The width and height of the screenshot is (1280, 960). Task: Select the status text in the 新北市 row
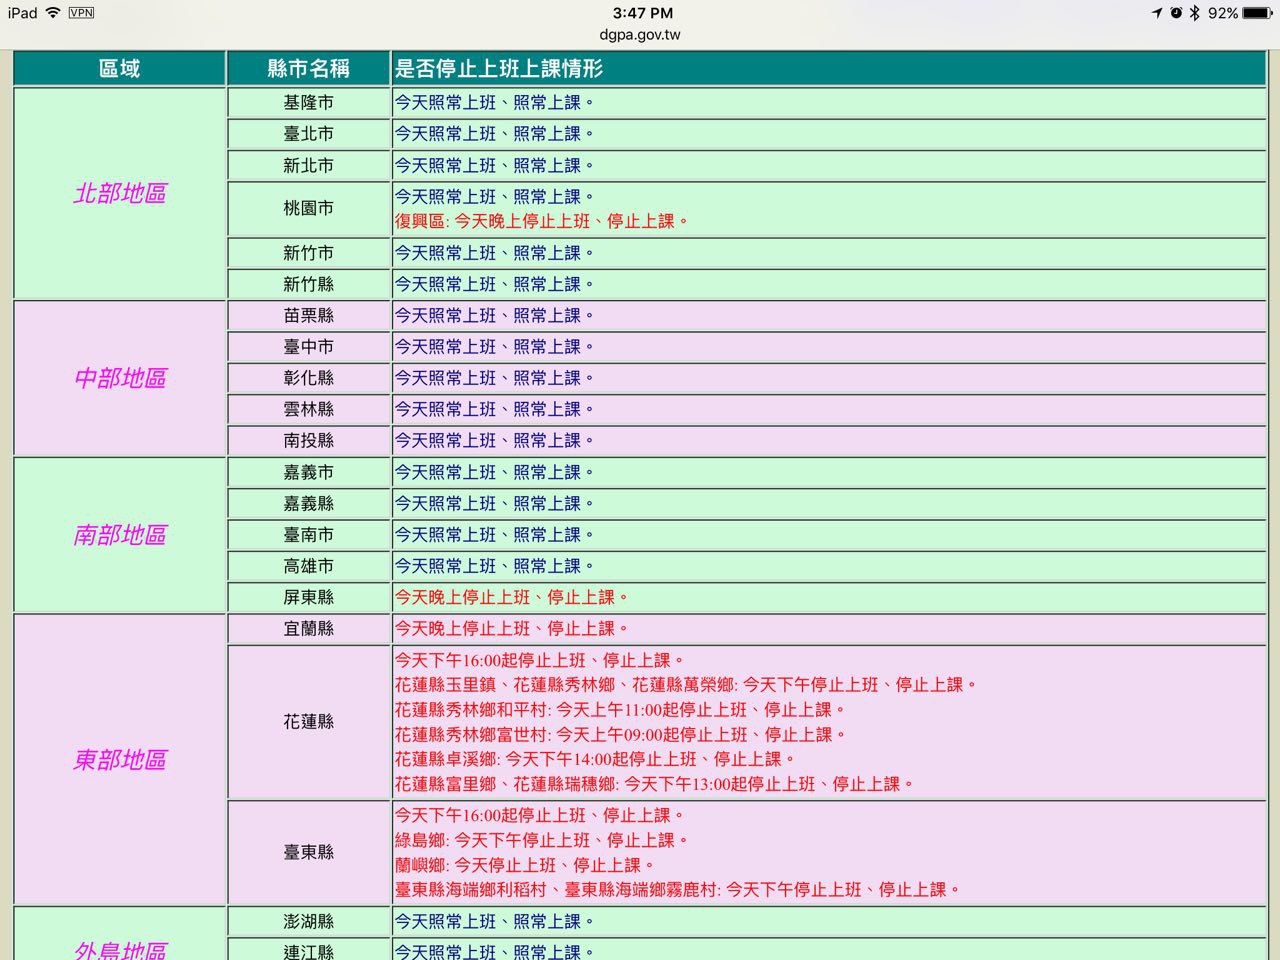click(x=495, y=166)
